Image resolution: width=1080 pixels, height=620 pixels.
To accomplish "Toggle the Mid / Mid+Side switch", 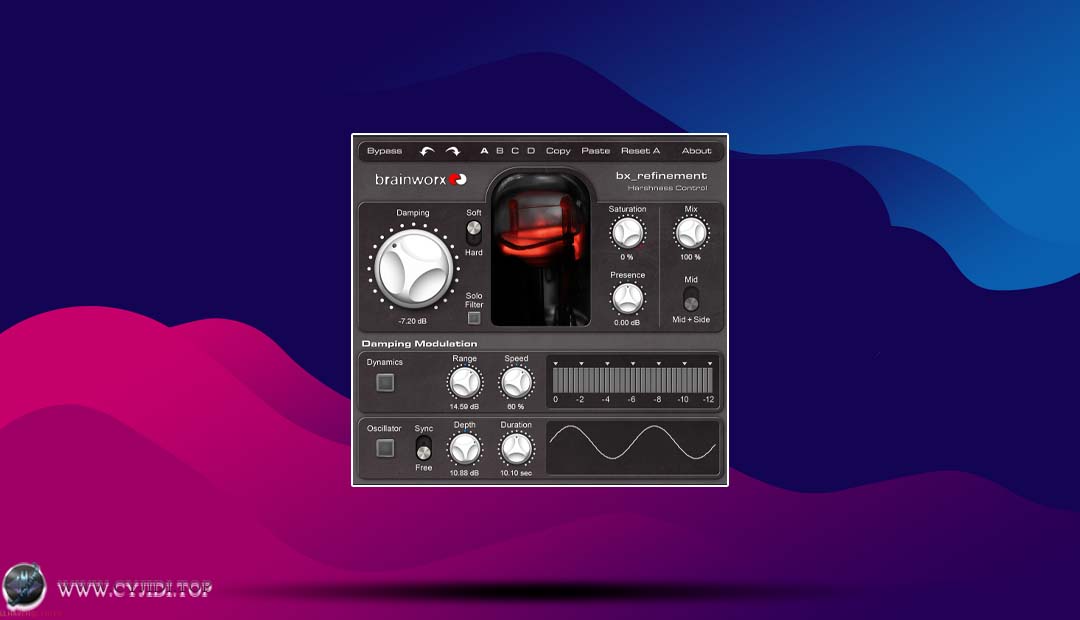I will point(691,300).
